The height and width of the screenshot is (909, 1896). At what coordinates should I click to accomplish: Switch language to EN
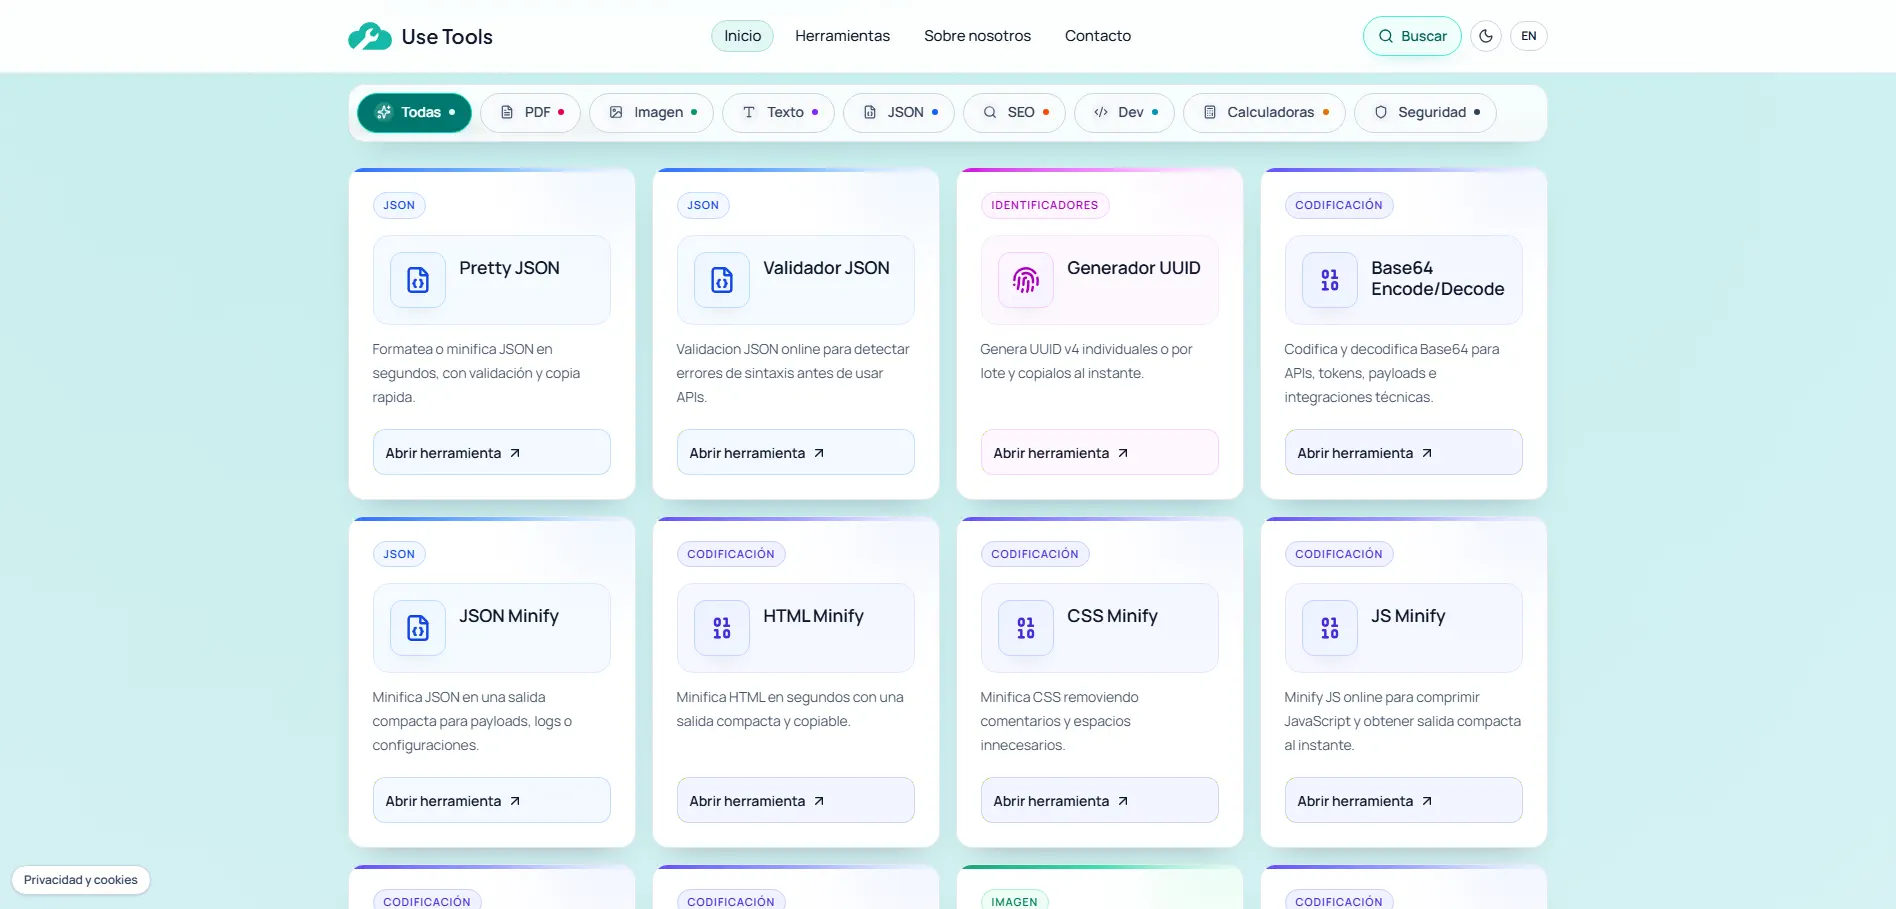(1528, 36)
